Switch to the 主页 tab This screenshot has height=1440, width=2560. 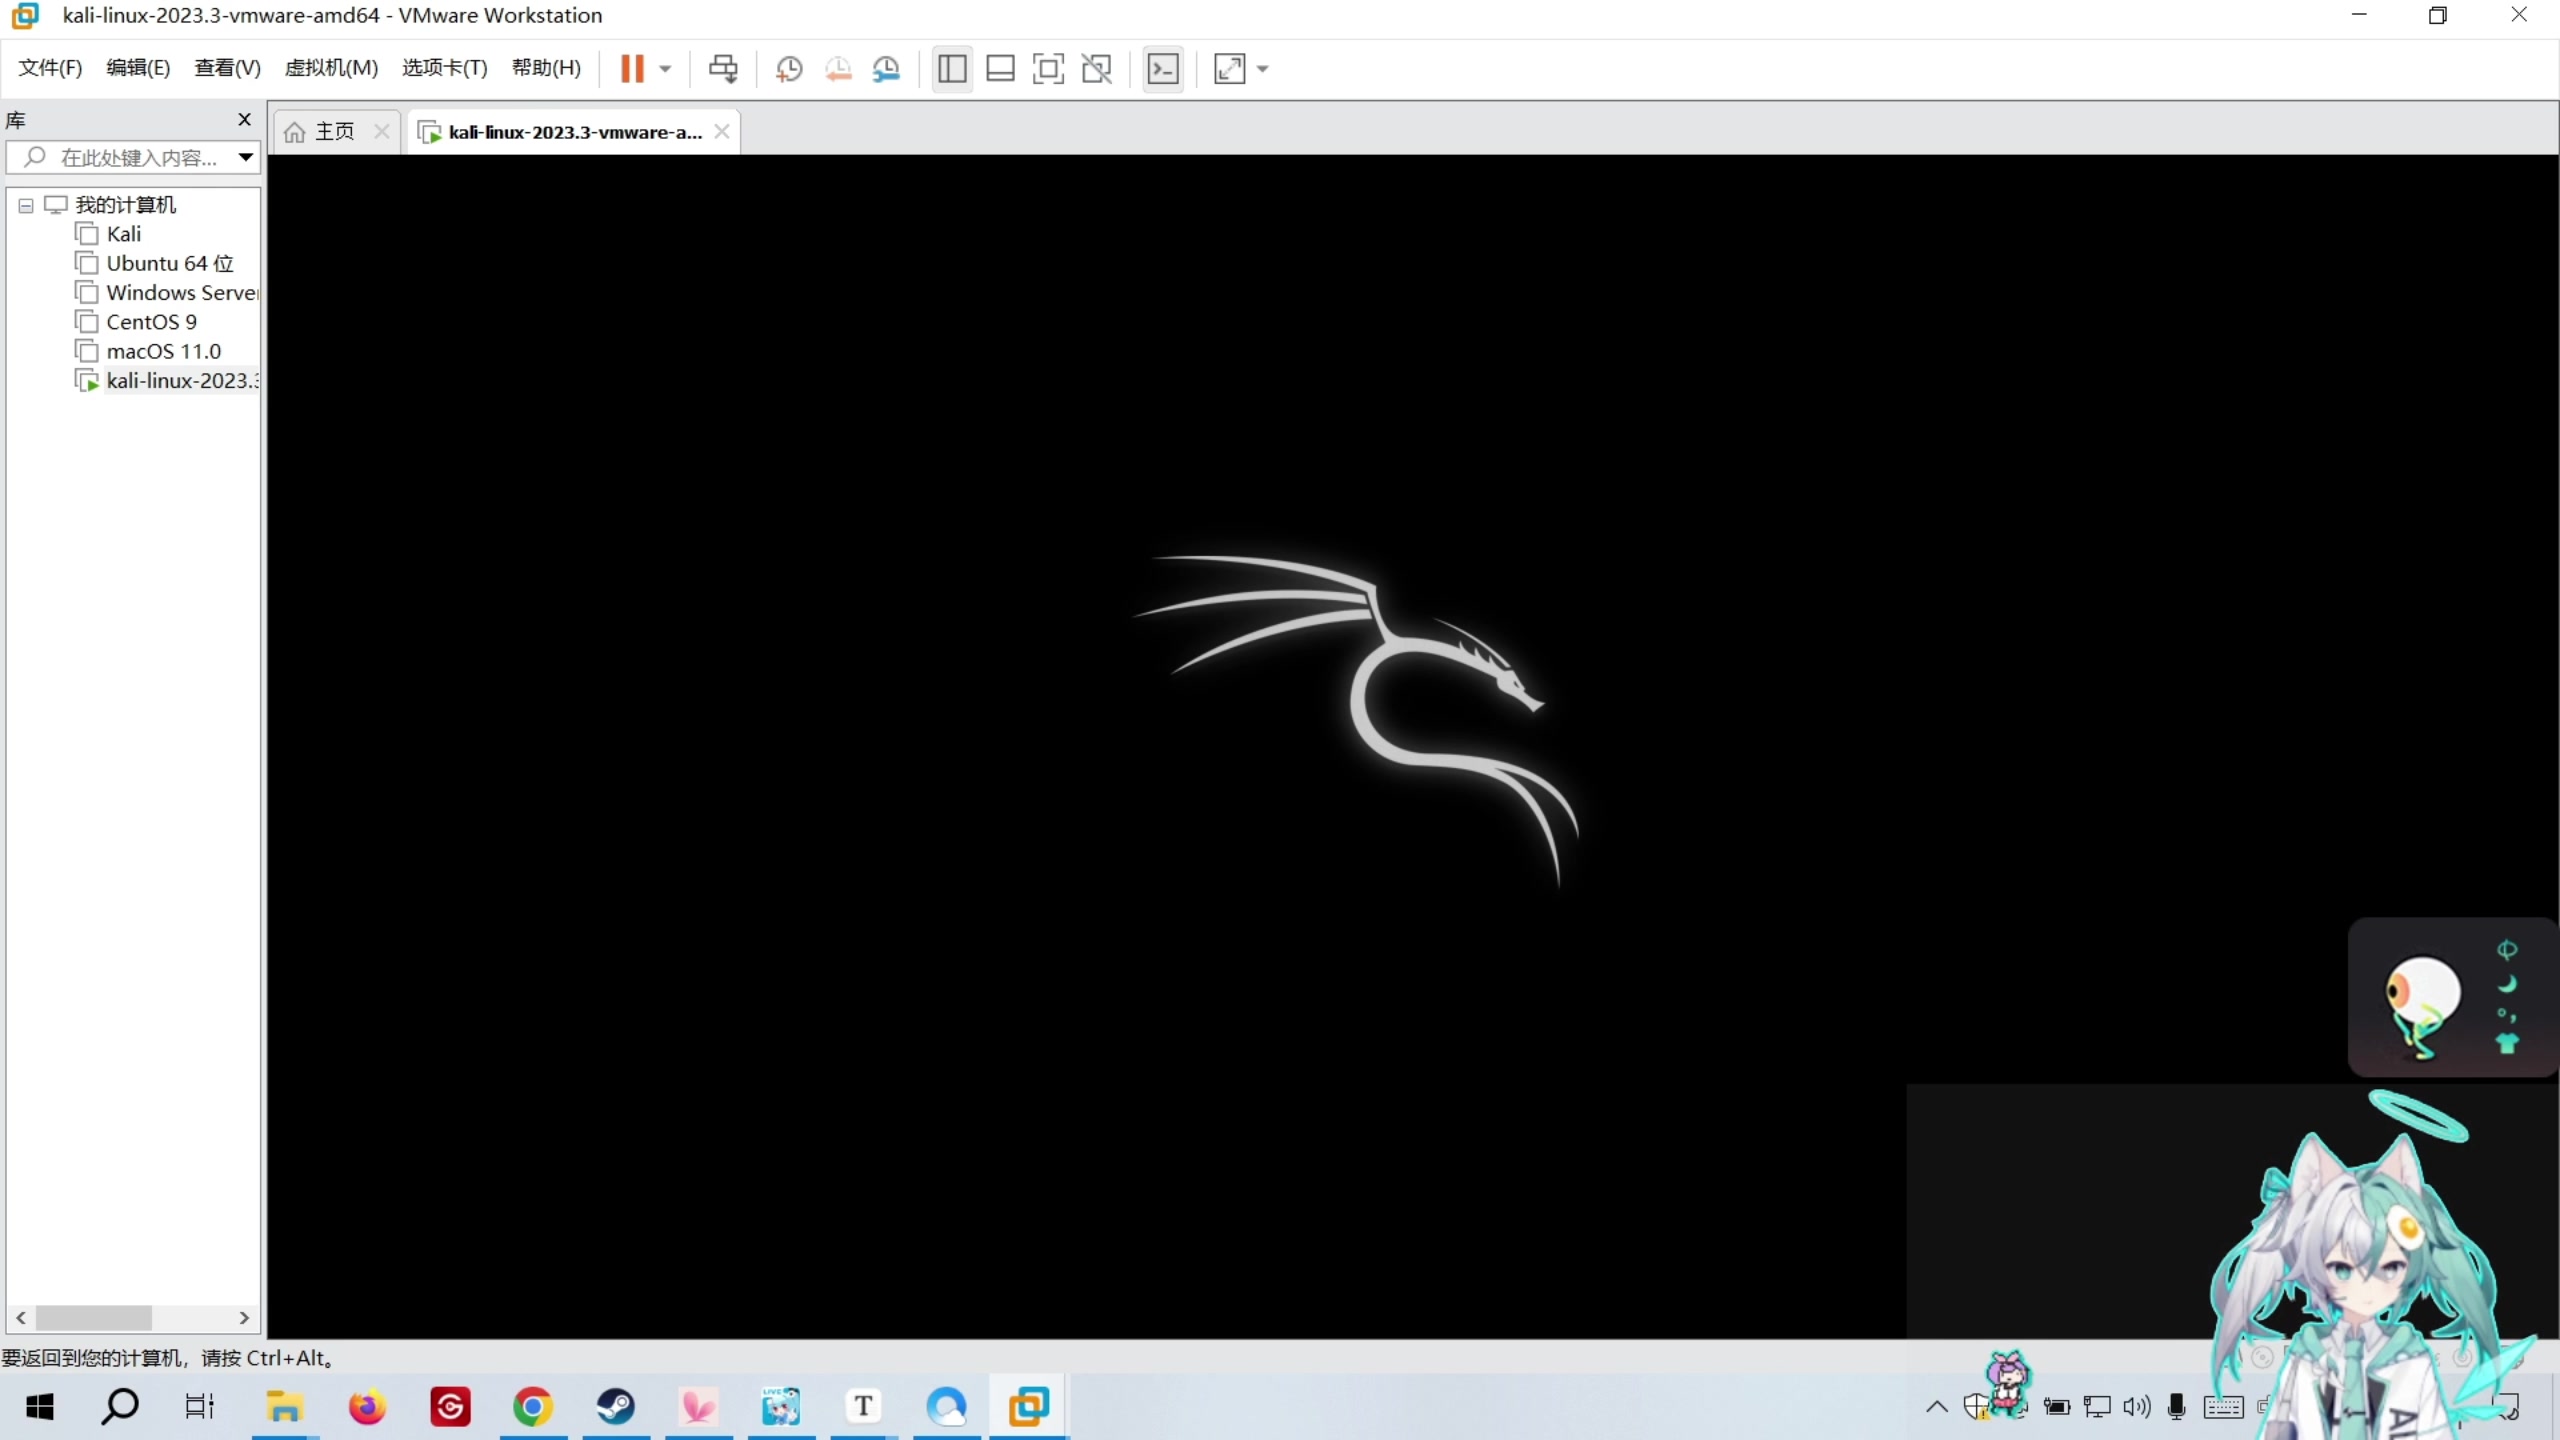tap(334, 132)
